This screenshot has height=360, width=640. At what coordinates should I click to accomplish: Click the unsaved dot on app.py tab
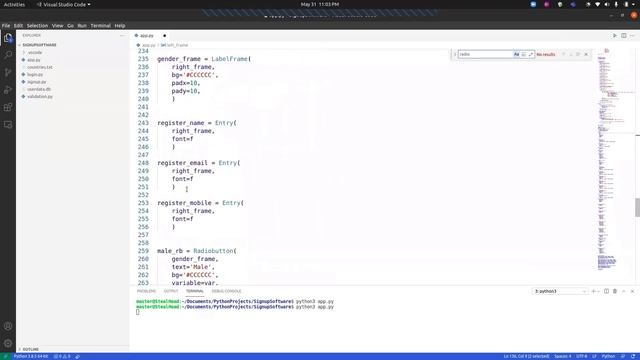tap(164, 36)
